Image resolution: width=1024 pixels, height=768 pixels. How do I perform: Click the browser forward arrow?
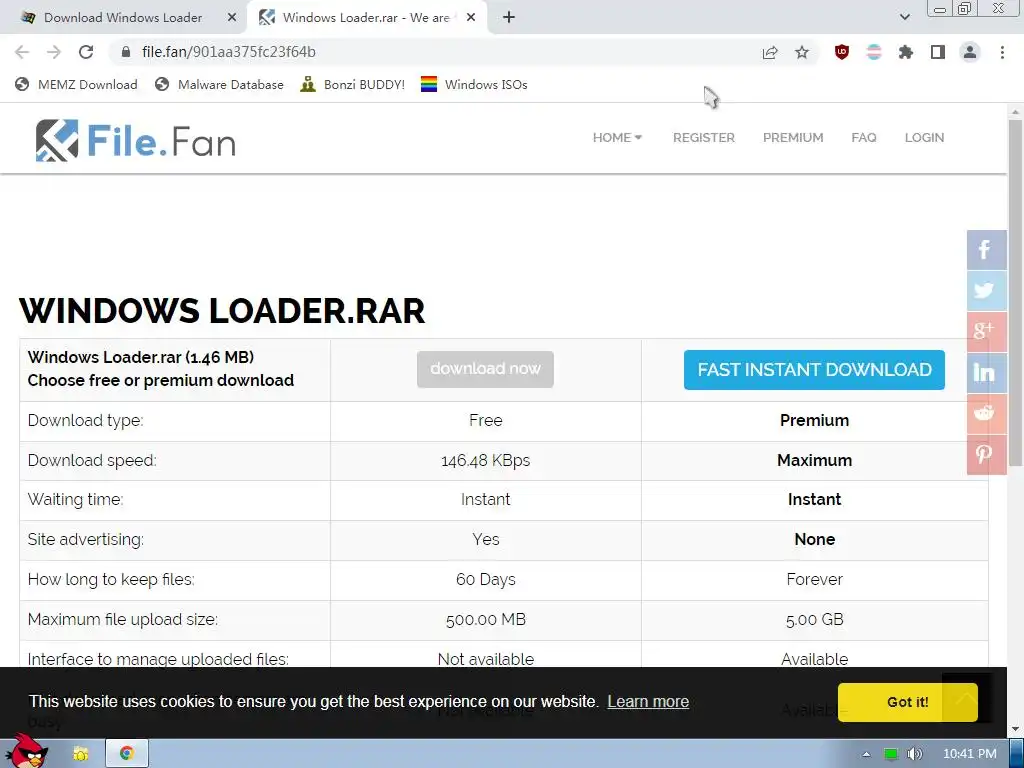pos(54,52)
